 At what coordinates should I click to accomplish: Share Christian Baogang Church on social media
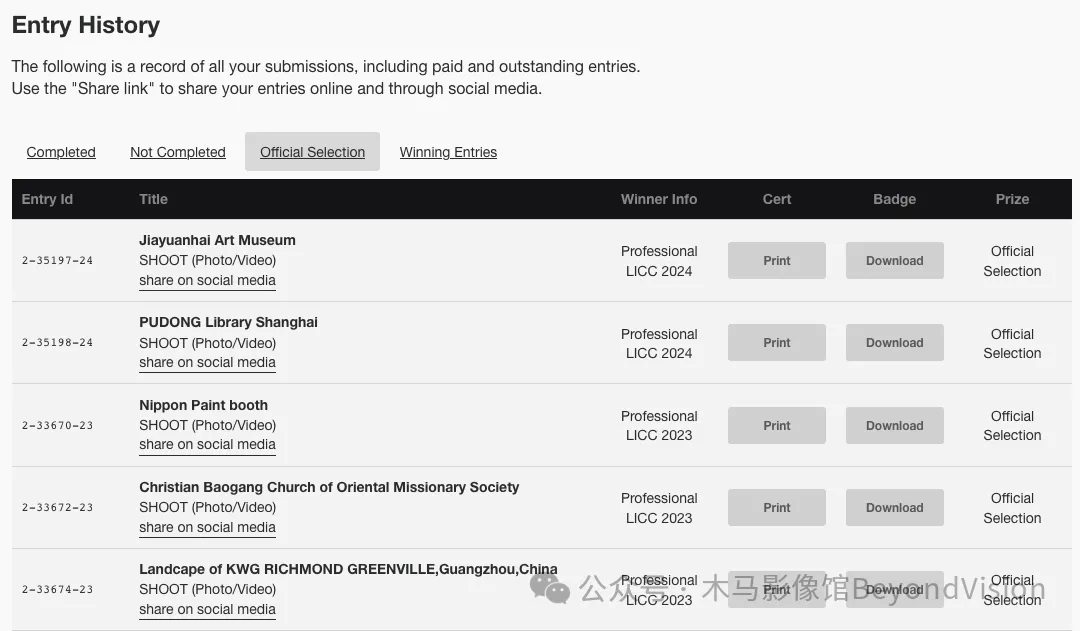(207, 528)
